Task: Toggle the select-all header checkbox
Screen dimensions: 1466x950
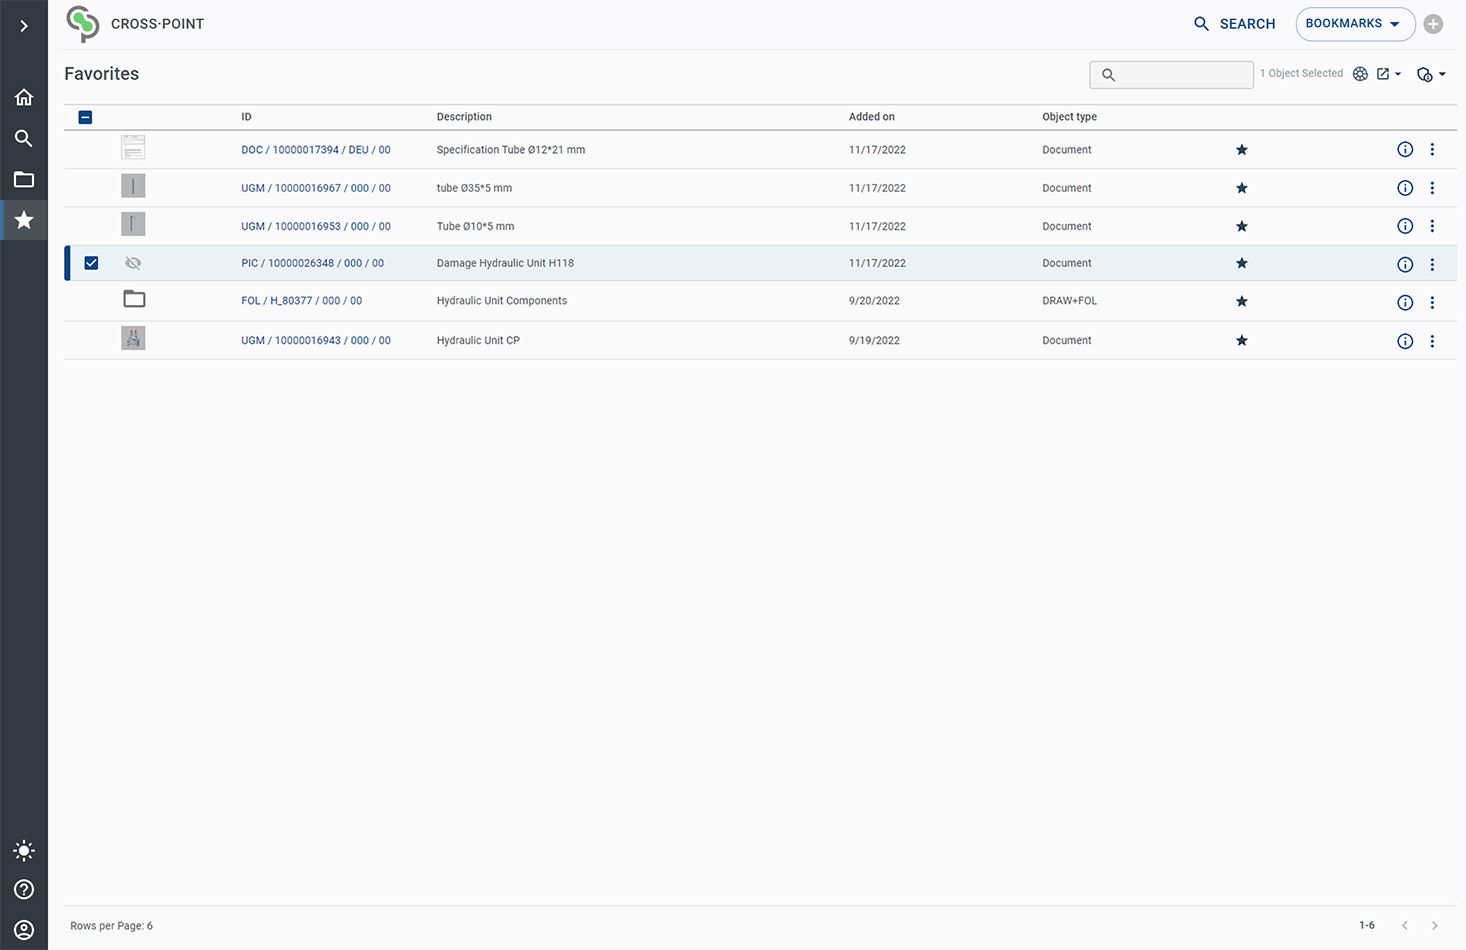Action: click(85, 117)
